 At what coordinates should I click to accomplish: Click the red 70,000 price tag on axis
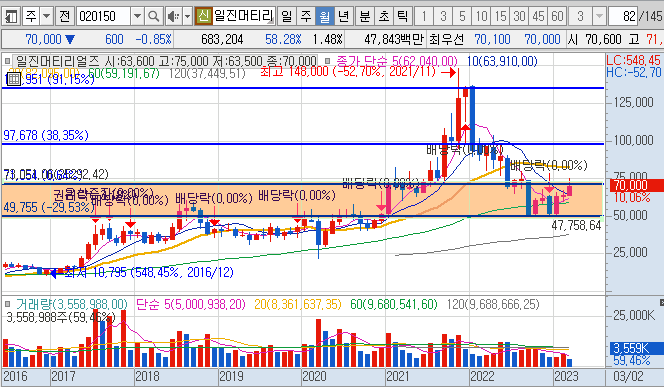coord(636,185)
